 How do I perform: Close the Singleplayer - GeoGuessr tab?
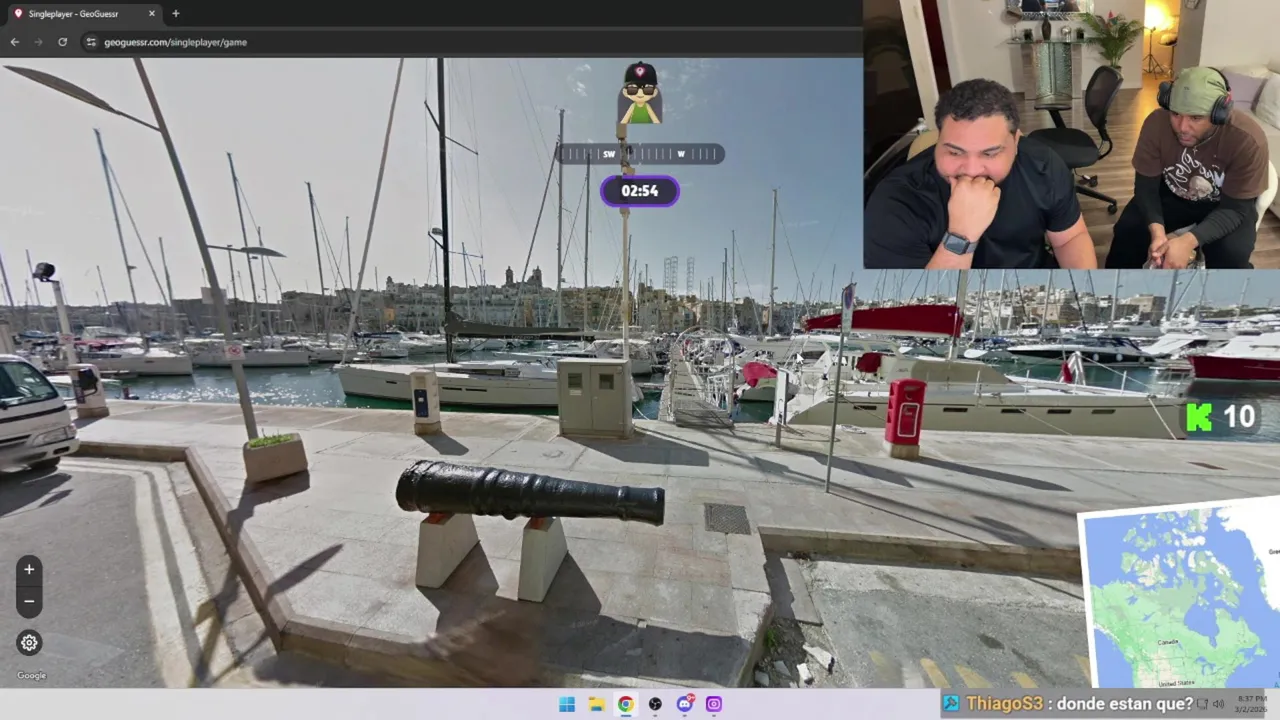(x=152, y=14)
